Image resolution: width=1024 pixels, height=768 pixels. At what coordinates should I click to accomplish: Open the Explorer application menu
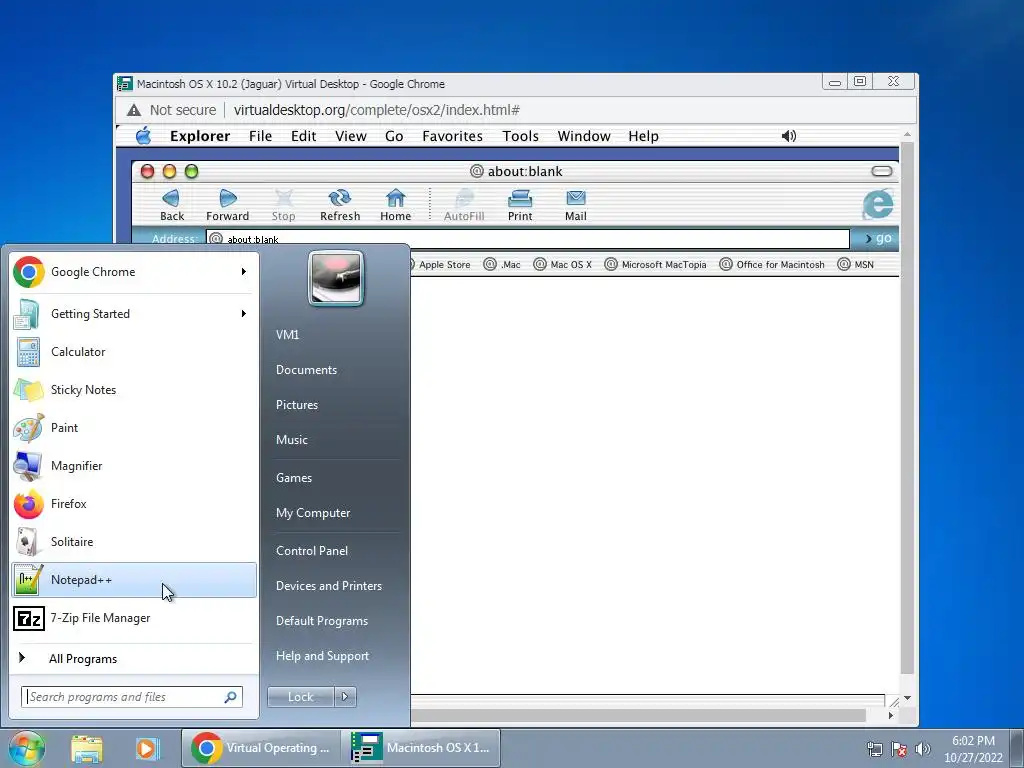[x=200, y=136]
